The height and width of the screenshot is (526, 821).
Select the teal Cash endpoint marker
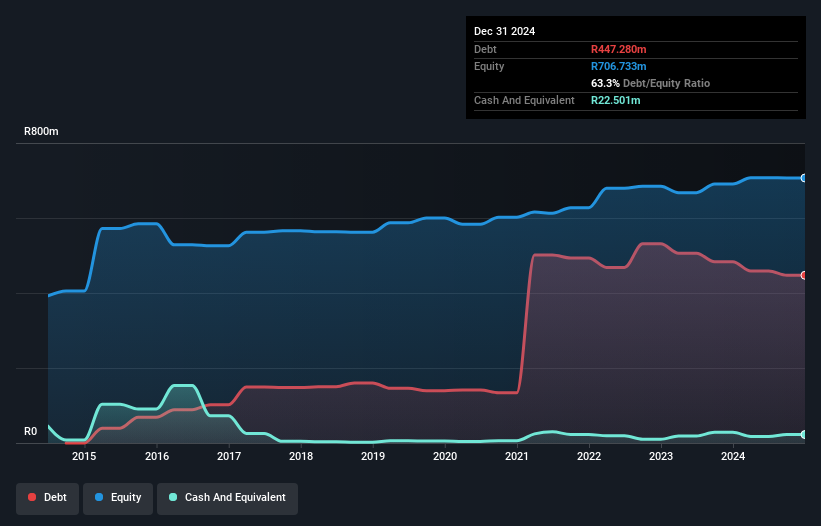coord(804,434)
